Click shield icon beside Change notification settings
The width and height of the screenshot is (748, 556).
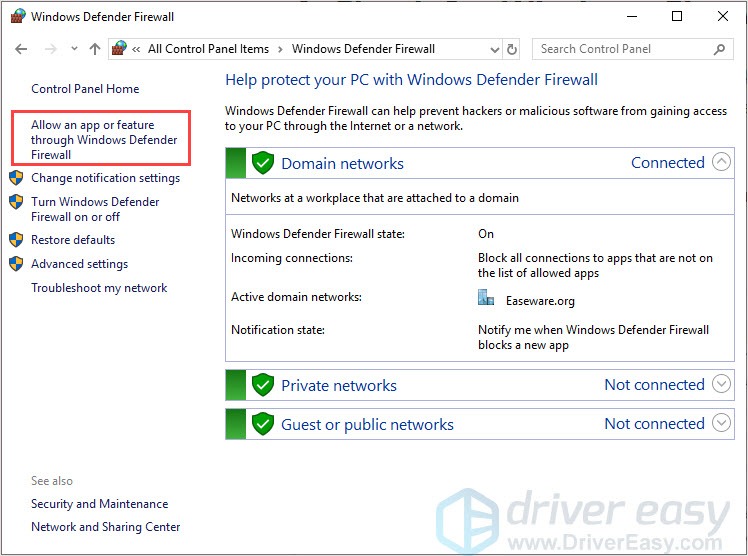(x=16, y=178)
